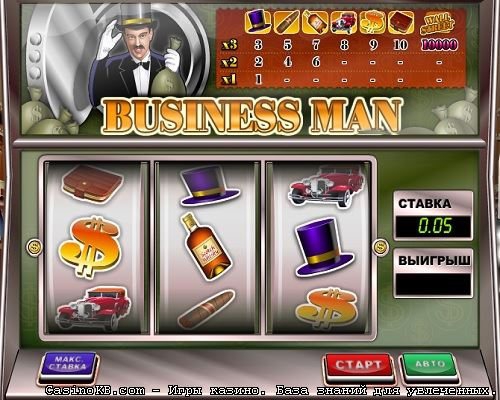Click the purple top hat paytable icon
The image size is (500, 400).
point(258,21)
